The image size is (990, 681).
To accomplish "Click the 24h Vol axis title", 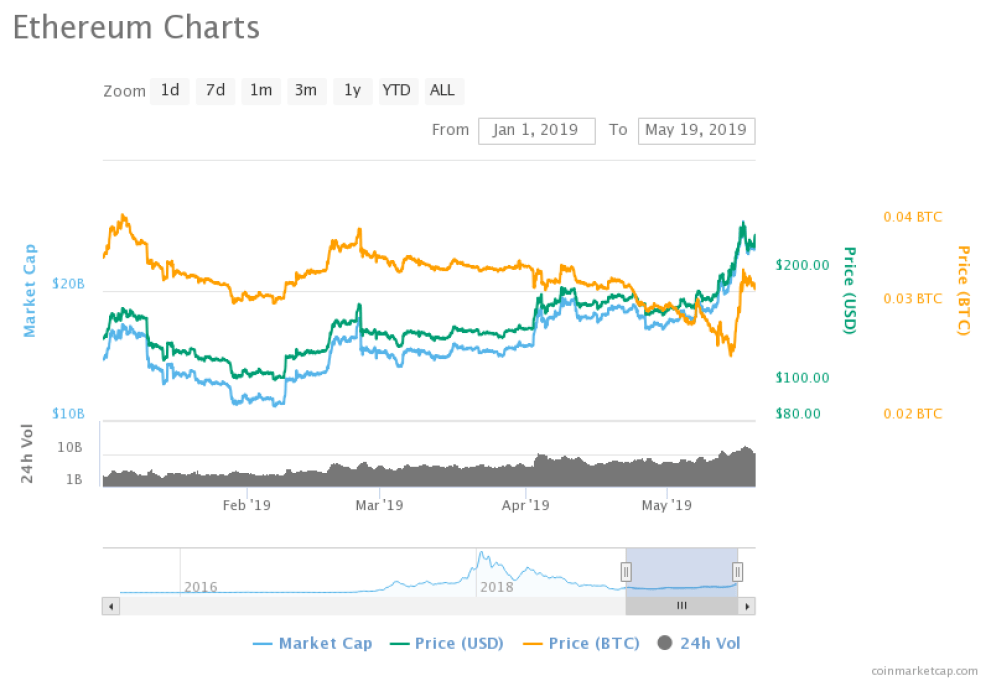I will tap(27, 454).
